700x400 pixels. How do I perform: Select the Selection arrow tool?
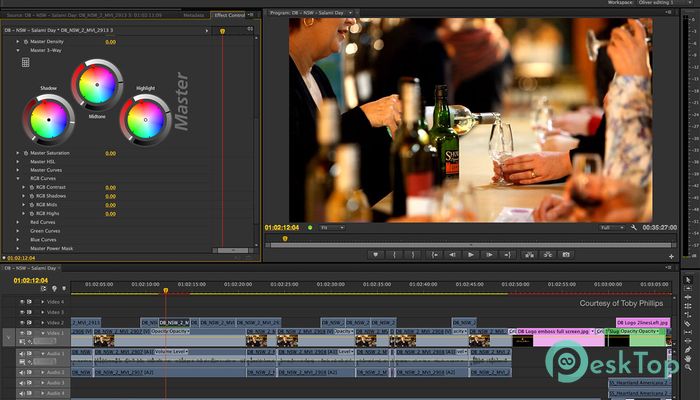coord(688,280)
